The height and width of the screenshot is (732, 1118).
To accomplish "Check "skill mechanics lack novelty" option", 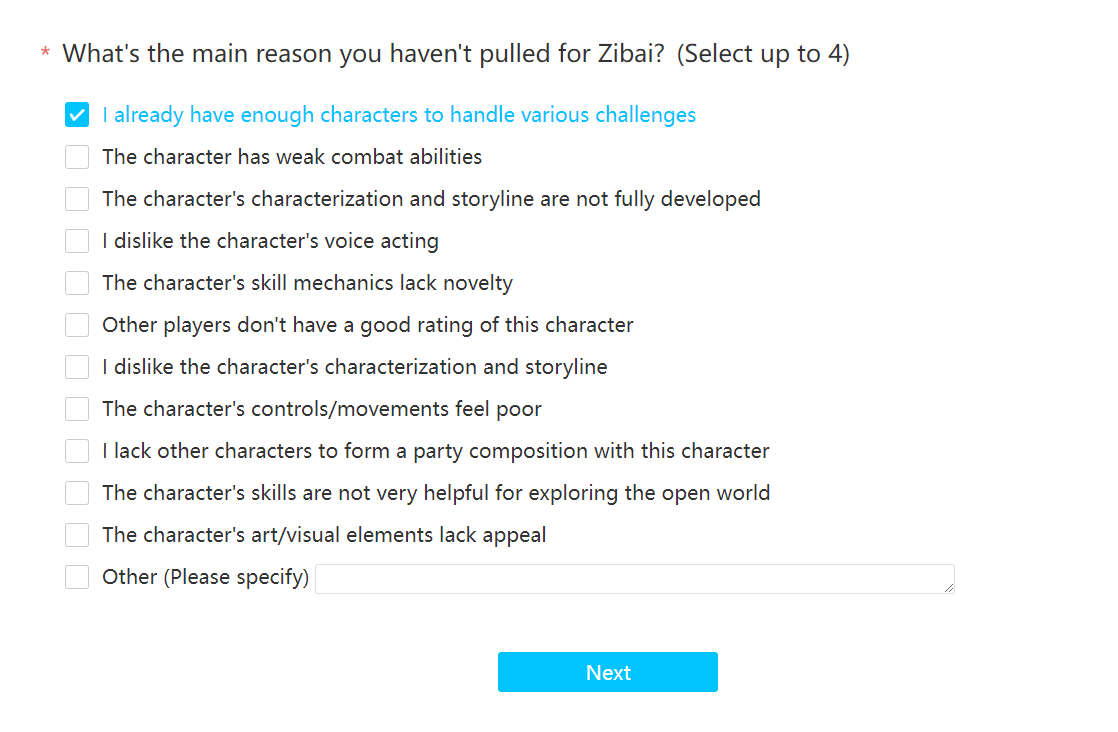I will pyautogui.click(x=77, y=283).
